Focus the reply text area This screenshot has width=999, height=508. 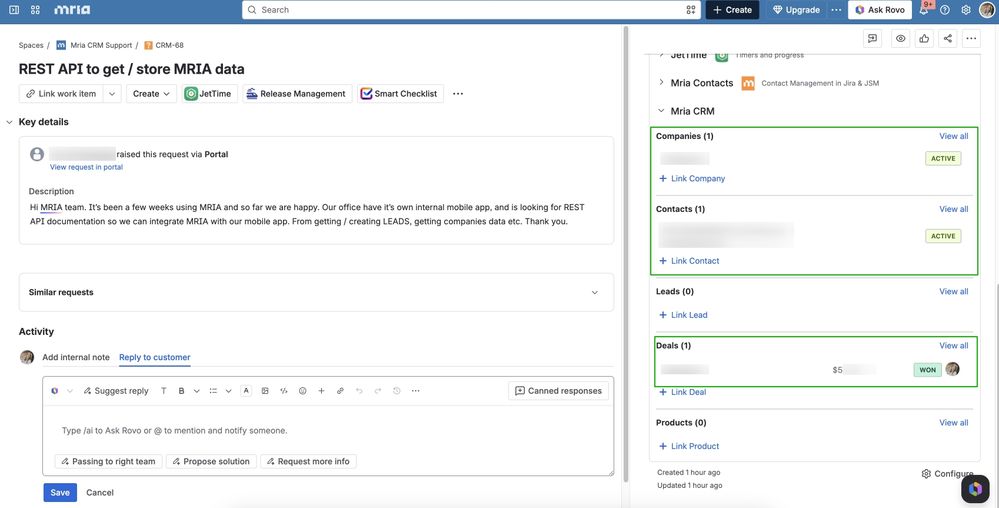pos(328,430)
